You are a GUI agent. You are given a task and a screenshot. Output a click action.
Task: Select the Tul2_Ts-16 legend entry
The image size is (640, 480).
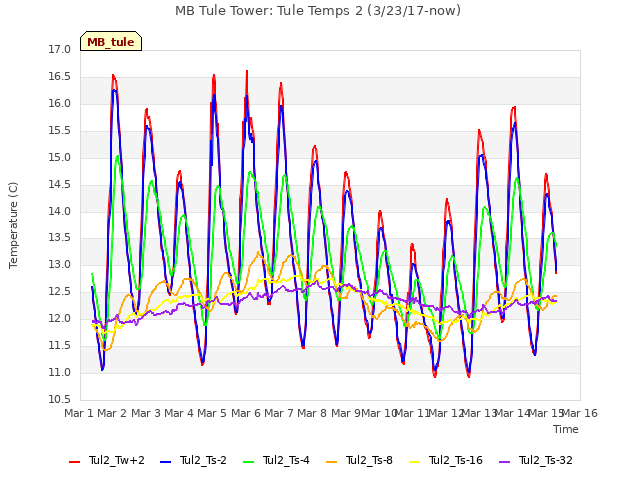pos(446,460)
